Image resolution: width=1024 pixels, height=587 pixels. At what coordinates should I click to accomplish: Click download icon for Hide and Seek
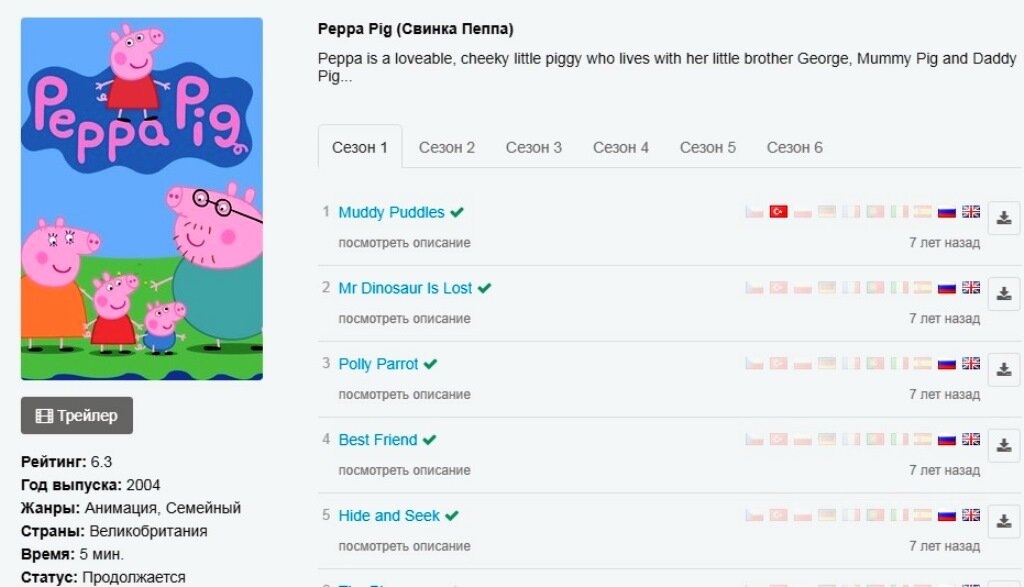click(1004, 521)
